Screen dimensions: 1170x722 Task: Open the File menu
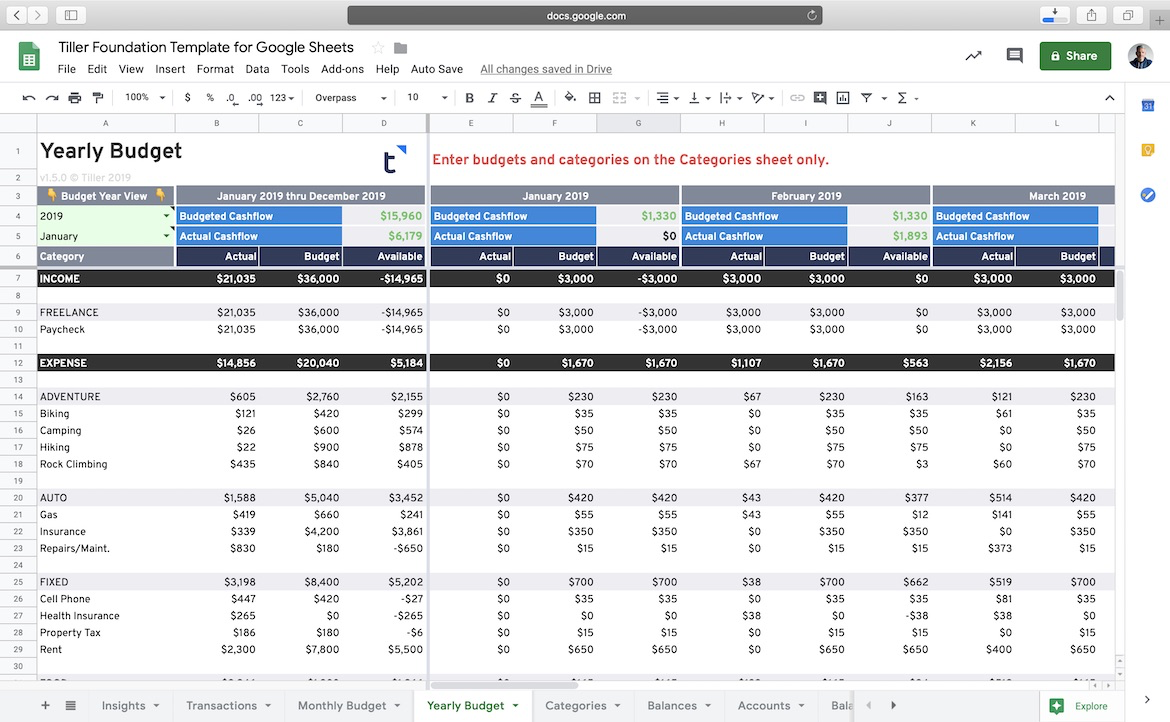pos(66,69)
